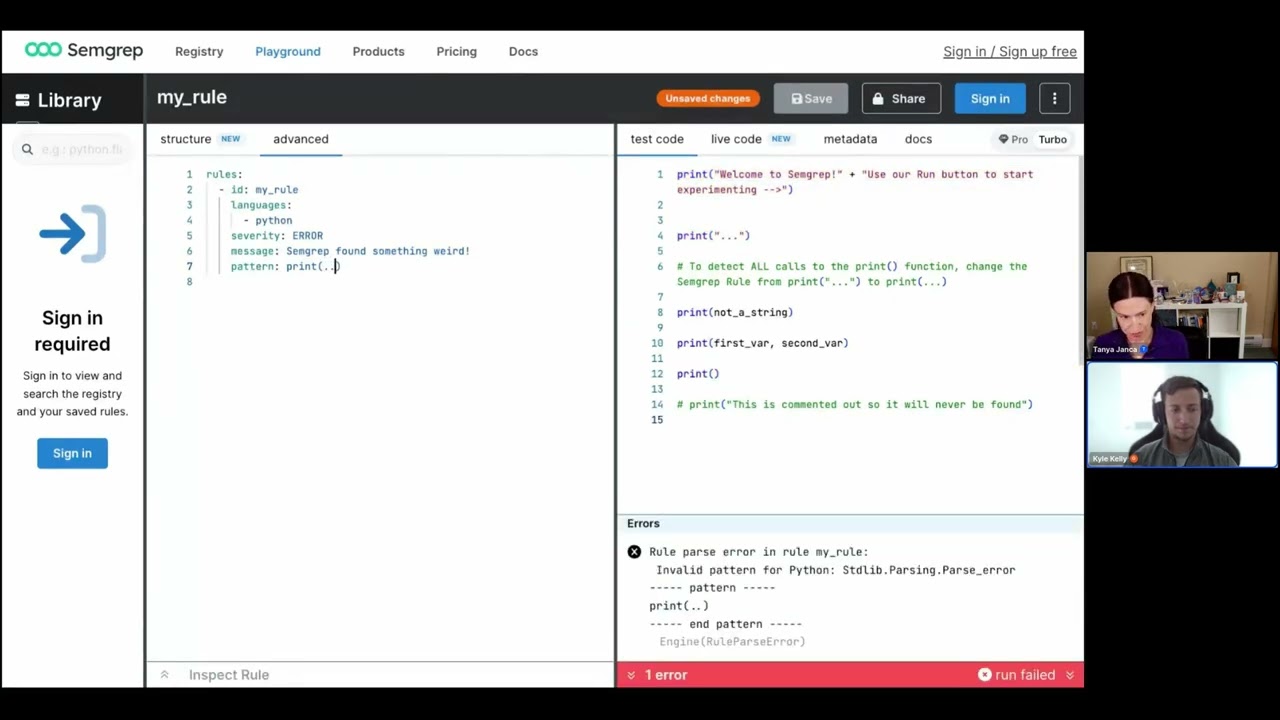Click the rule parse error X icon

coord(634,552)
